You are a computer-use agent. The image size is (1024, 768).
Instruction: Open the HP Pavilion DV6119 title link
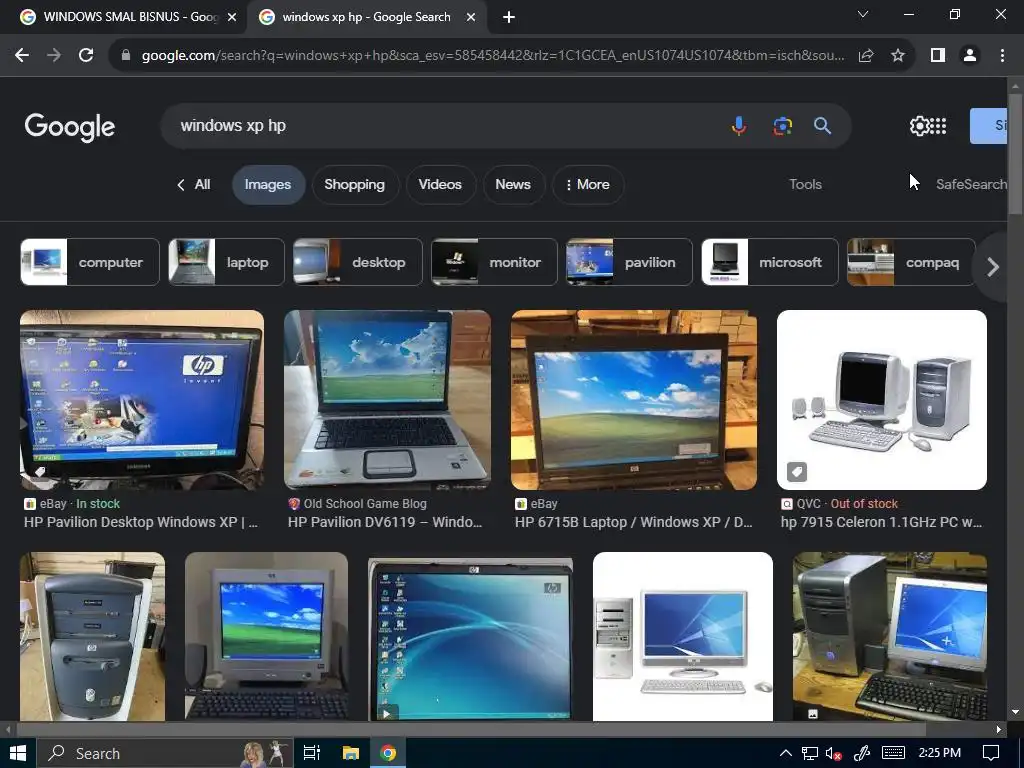coord(385,522)
